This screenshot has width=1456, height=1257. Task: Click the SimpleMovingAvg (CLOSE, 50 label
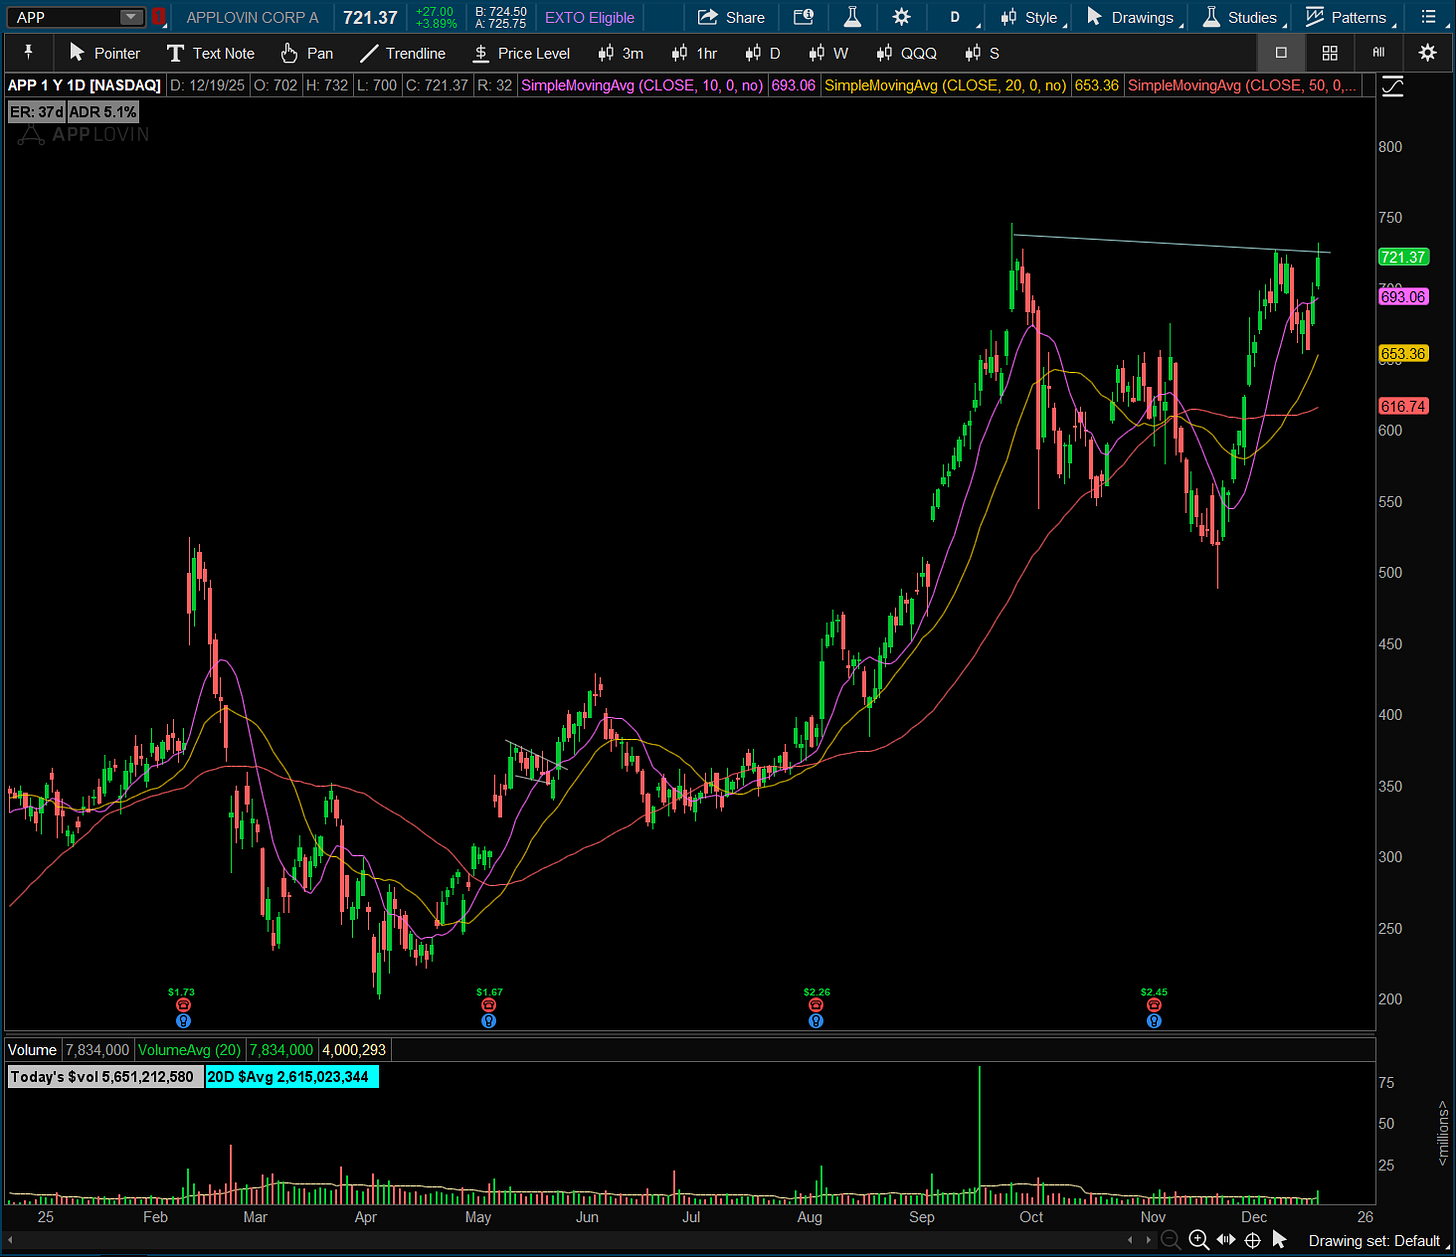[x=1243, y=85]
